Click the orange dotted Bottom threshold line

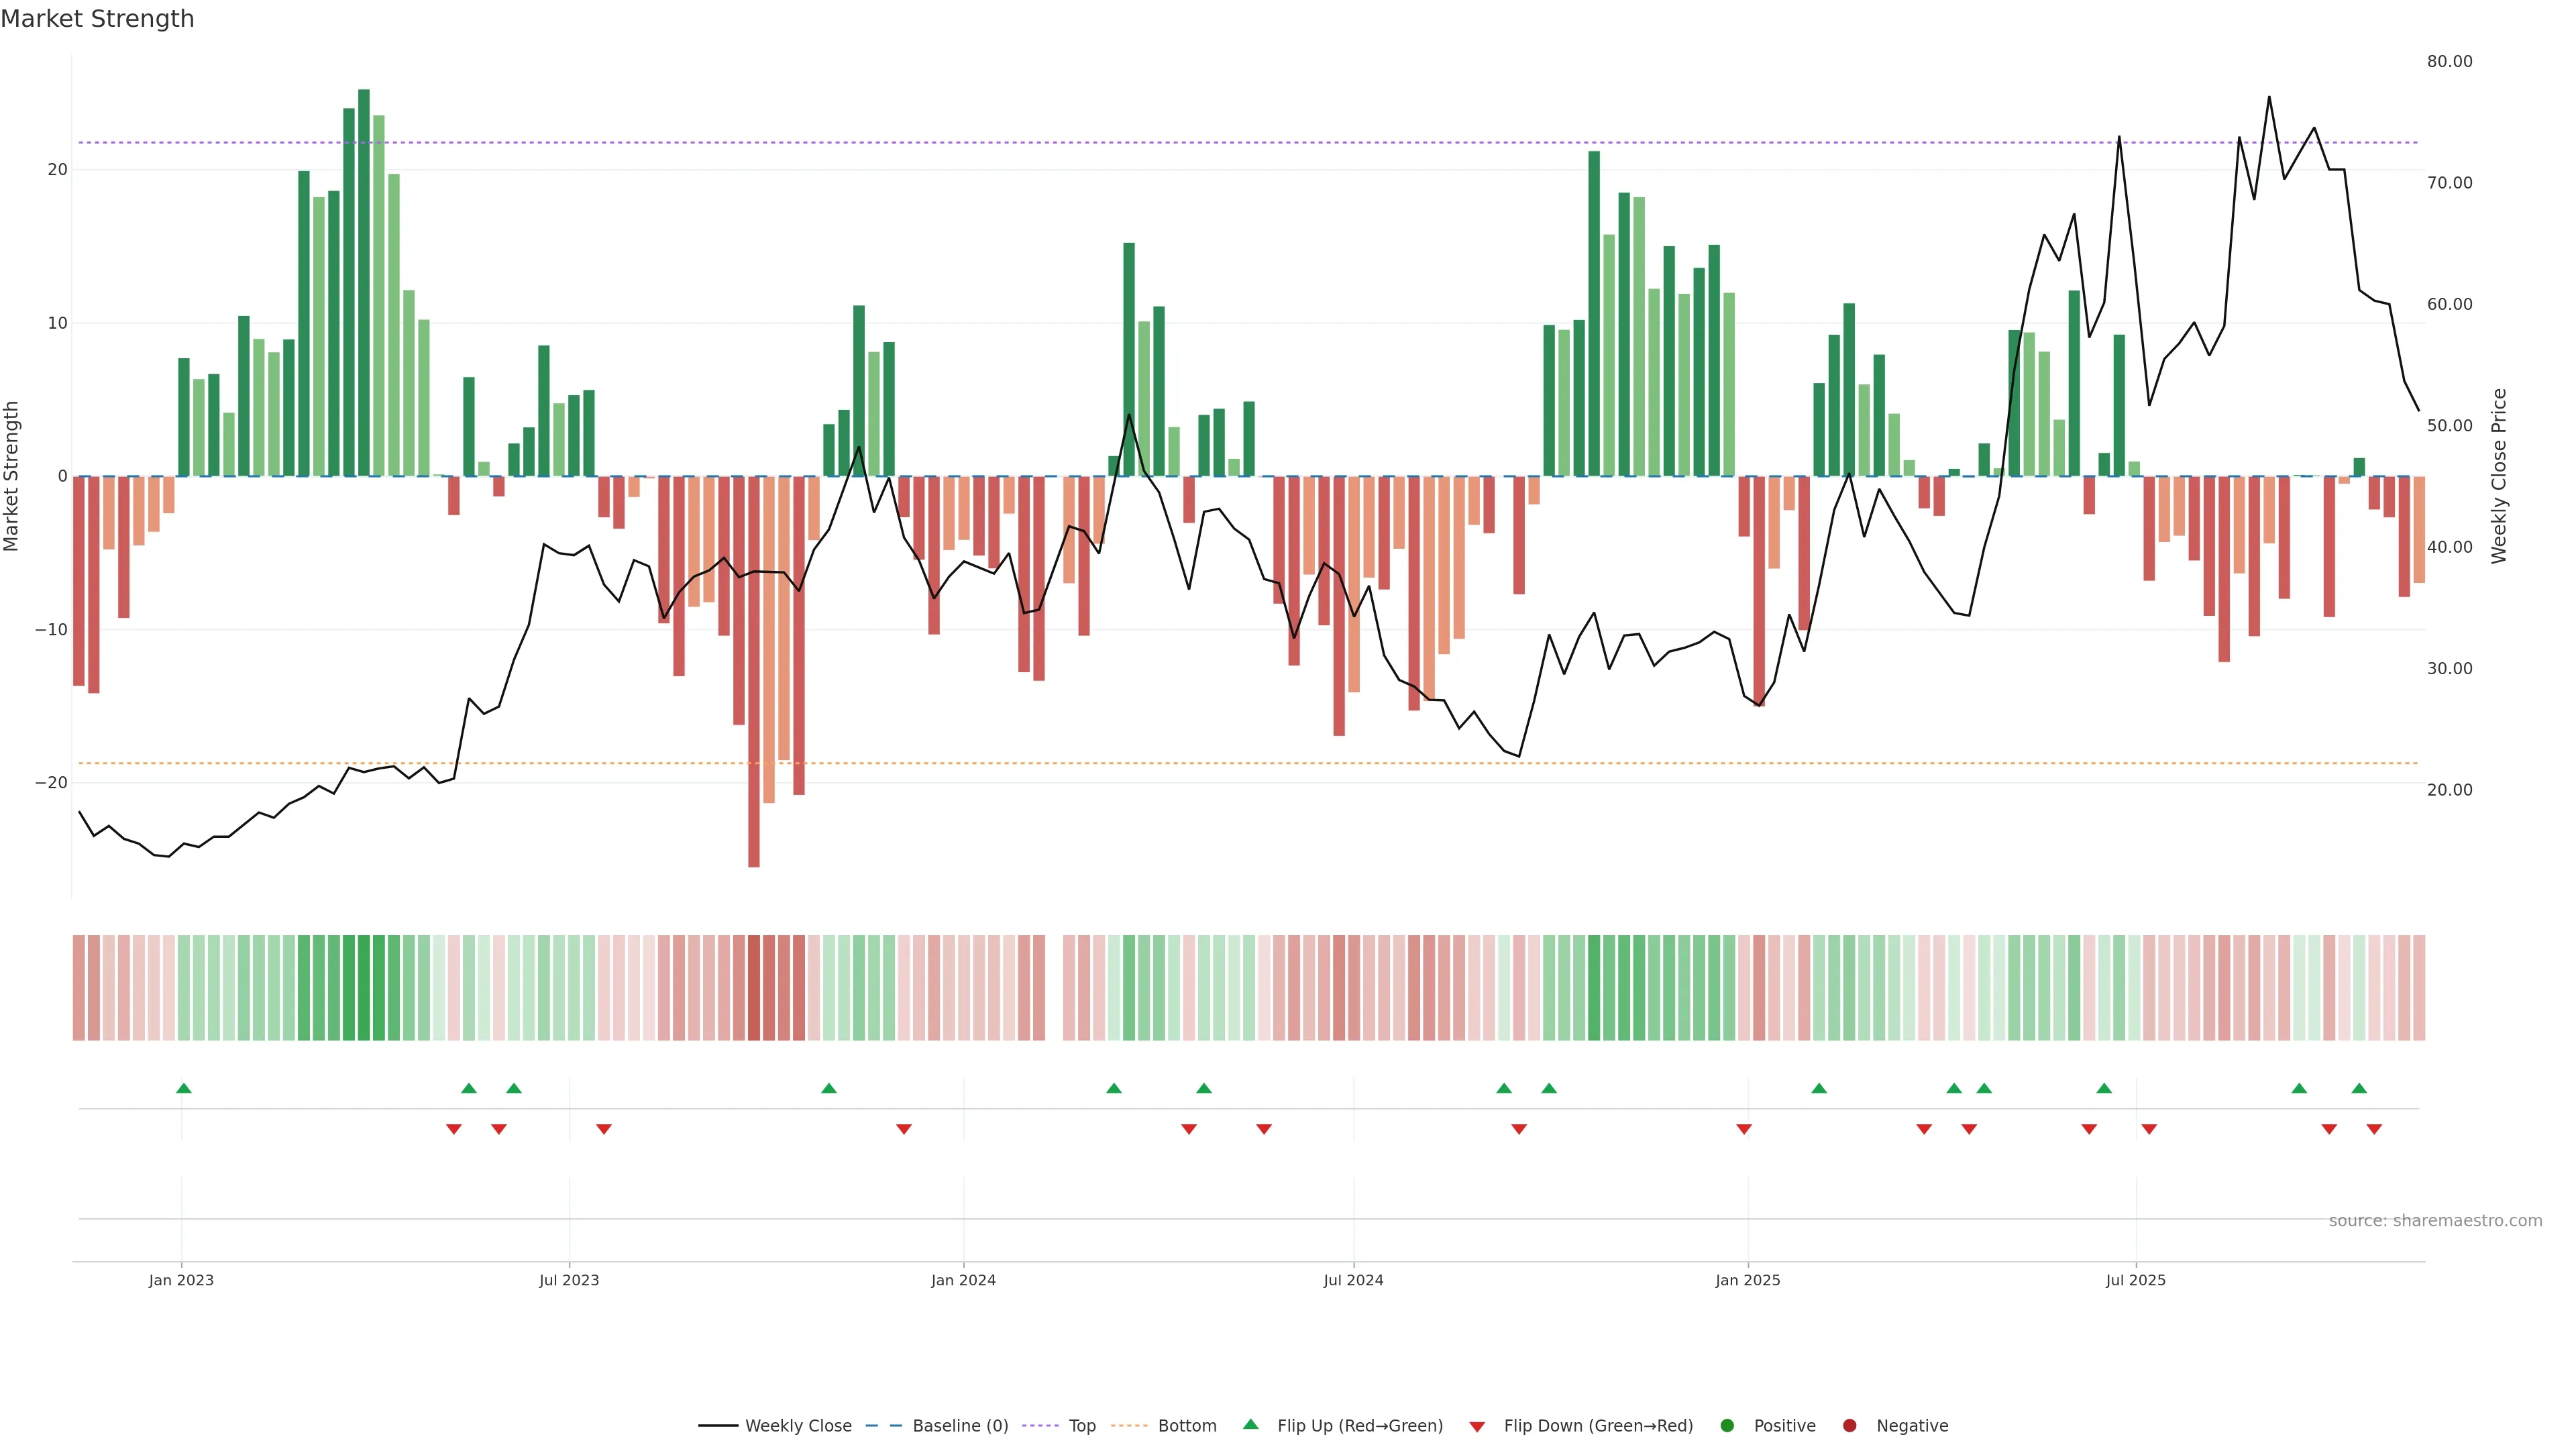(x=1000, y=763)
